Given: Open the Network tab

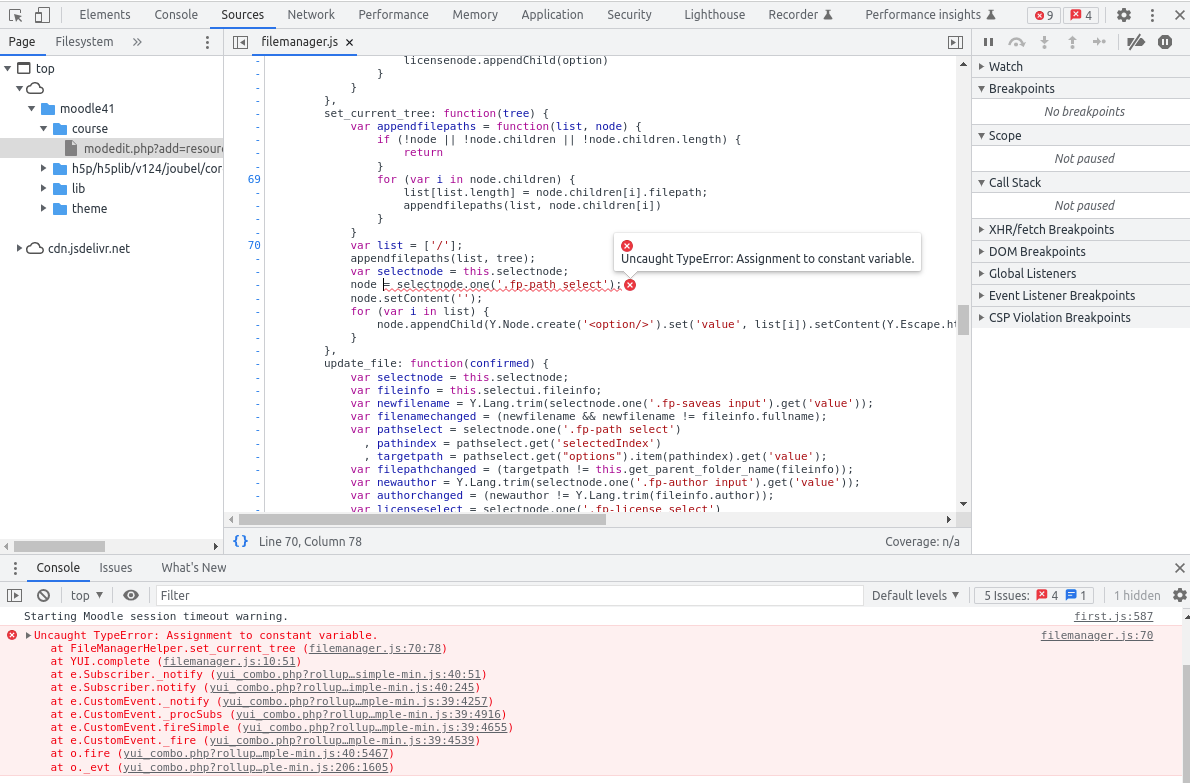Looking at the screenshot, I should pyautogui.click(x=310, y=14).
